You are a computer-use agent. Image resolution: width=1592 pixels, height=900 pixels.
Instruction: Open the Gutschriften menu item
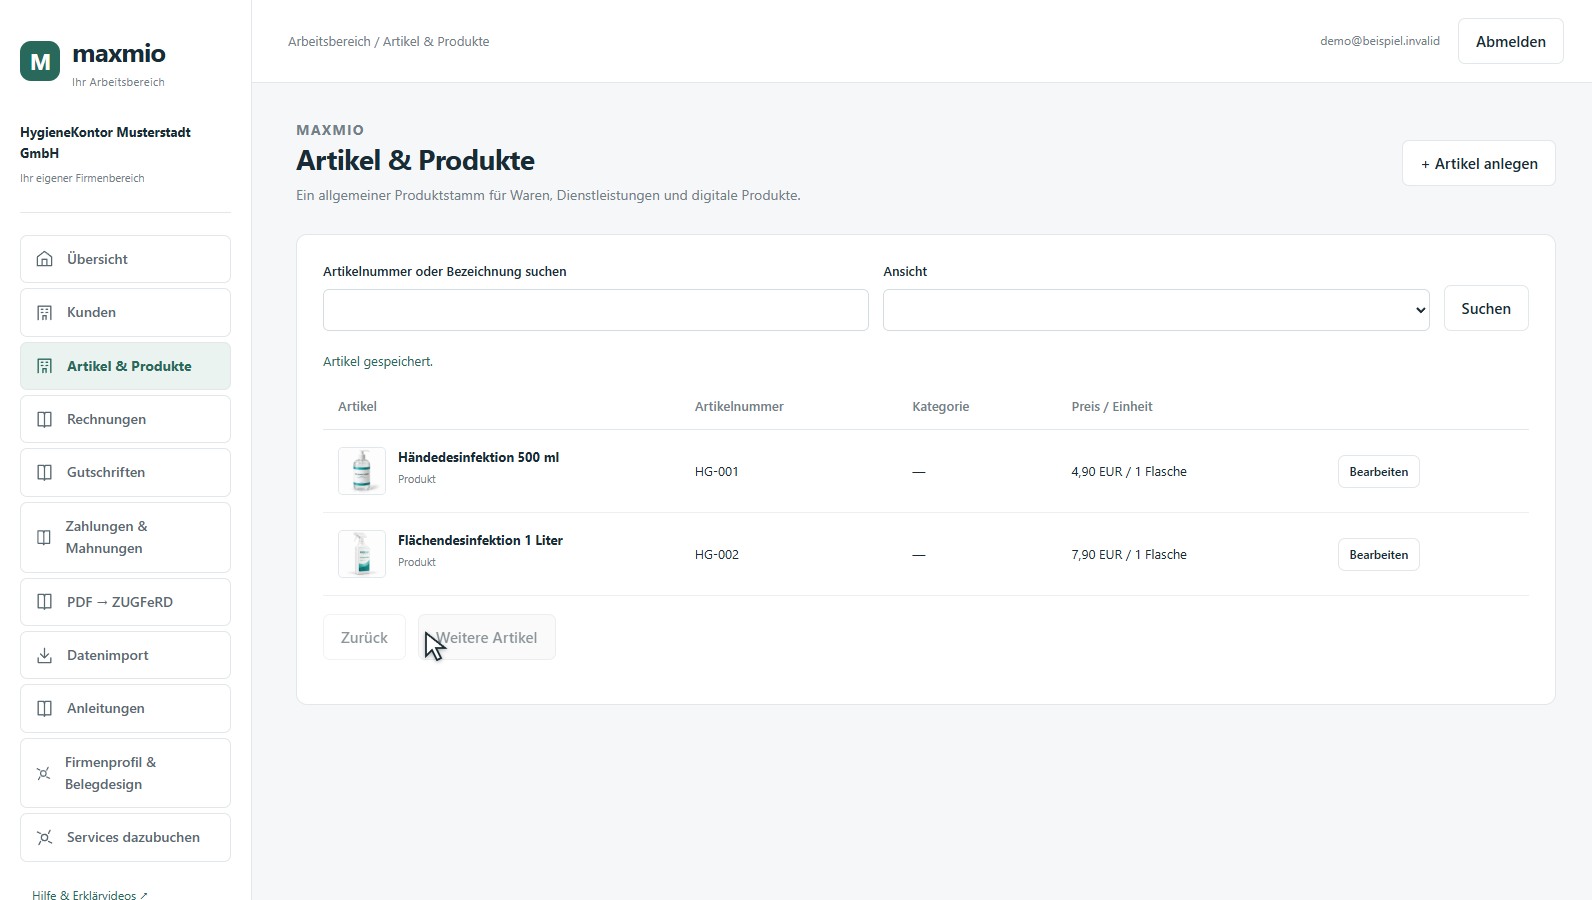tap(125, 472)
